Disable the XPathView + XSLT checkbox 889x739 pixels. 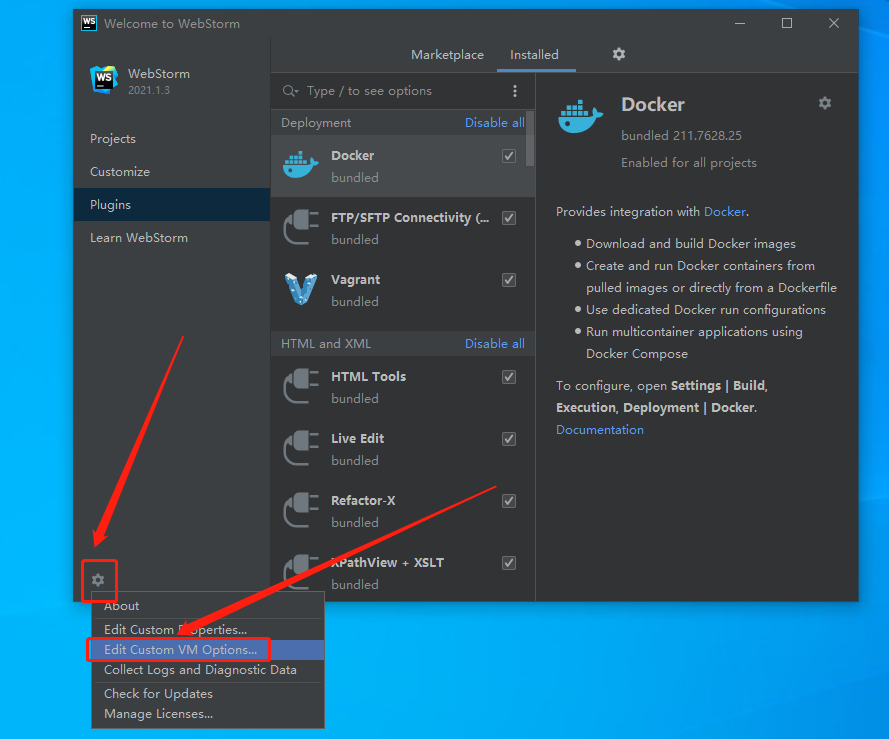[x=509, y=563]
